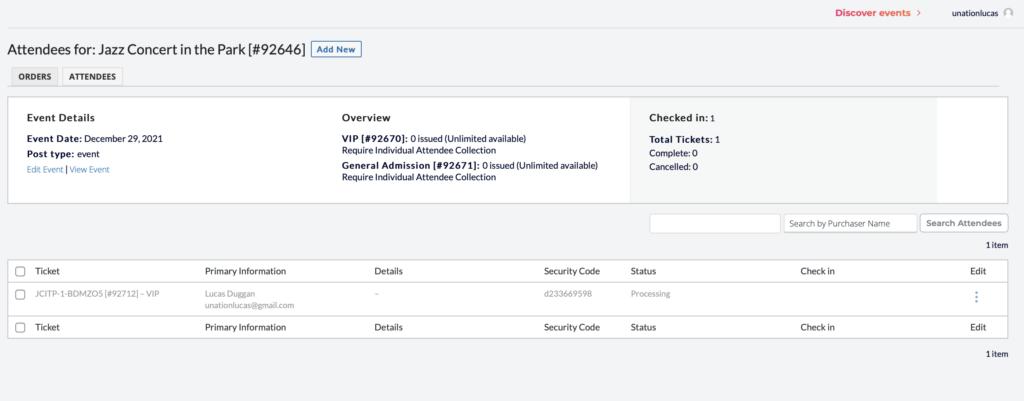The height and width of the screenshot is (401, 1024).
Task: Click the arrow next to Discover events
Action: (919, 12)
